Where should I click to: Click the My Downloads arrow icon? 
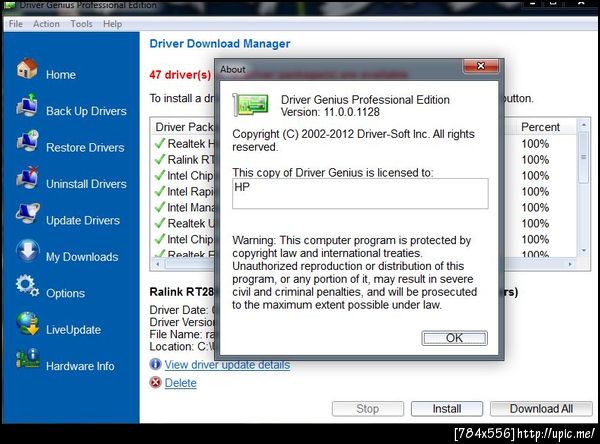point(28,250)
